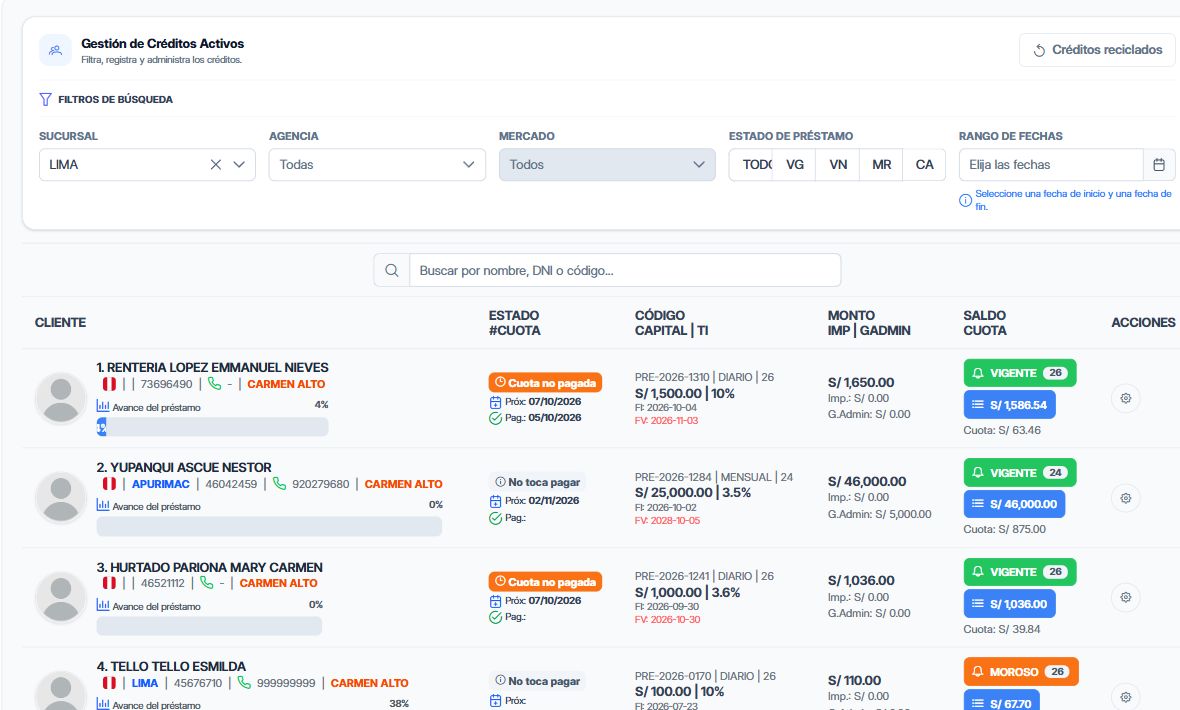
Task: Click the MOROSO 26 badge
Action: [1020, 672]
